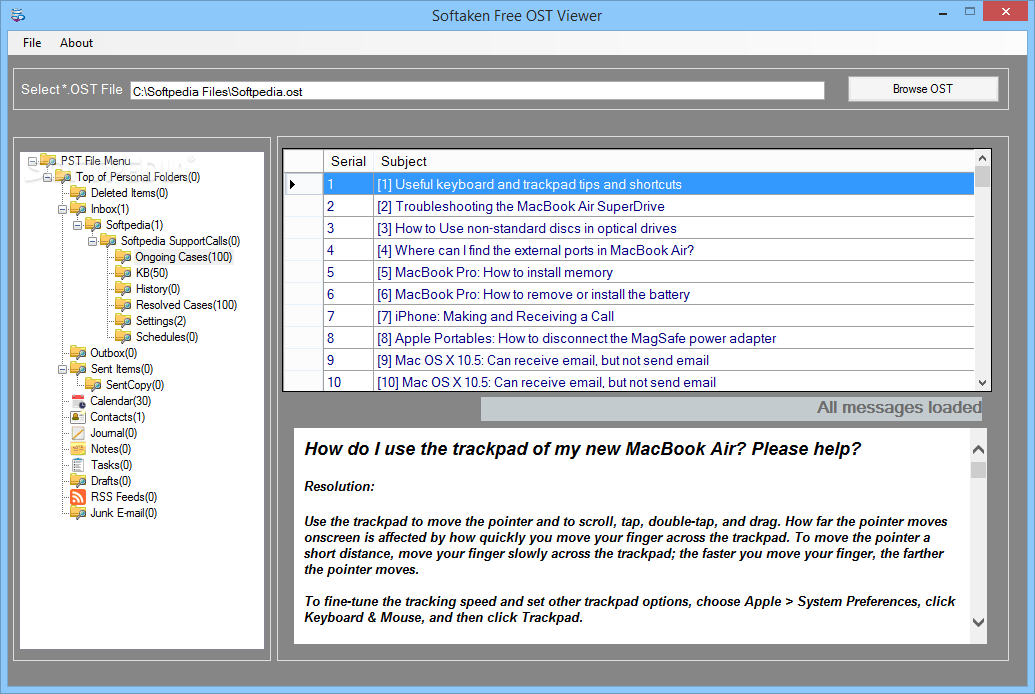
Task: Collapse the Softpedia SupportCalls node
Action: (92, 241)
